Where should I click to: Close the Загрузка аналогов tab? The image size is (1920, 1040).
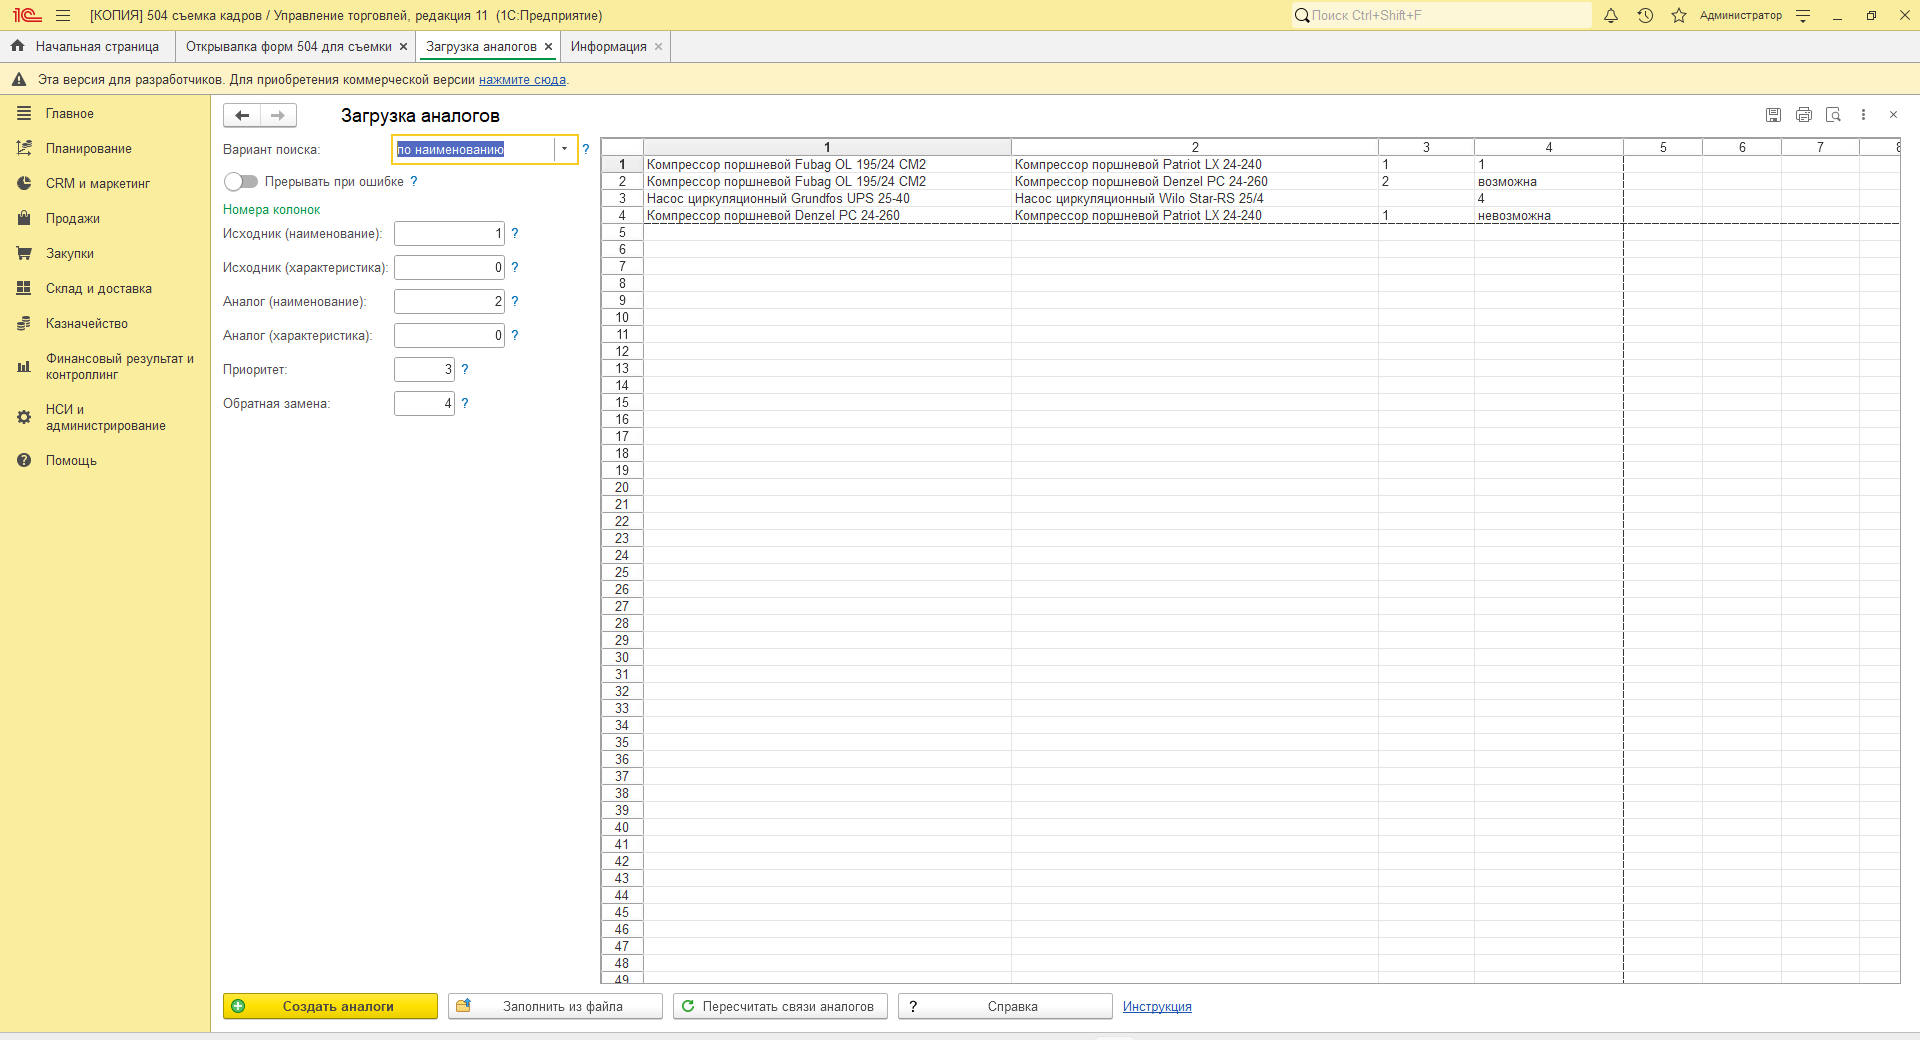click(x=548, y=46)
